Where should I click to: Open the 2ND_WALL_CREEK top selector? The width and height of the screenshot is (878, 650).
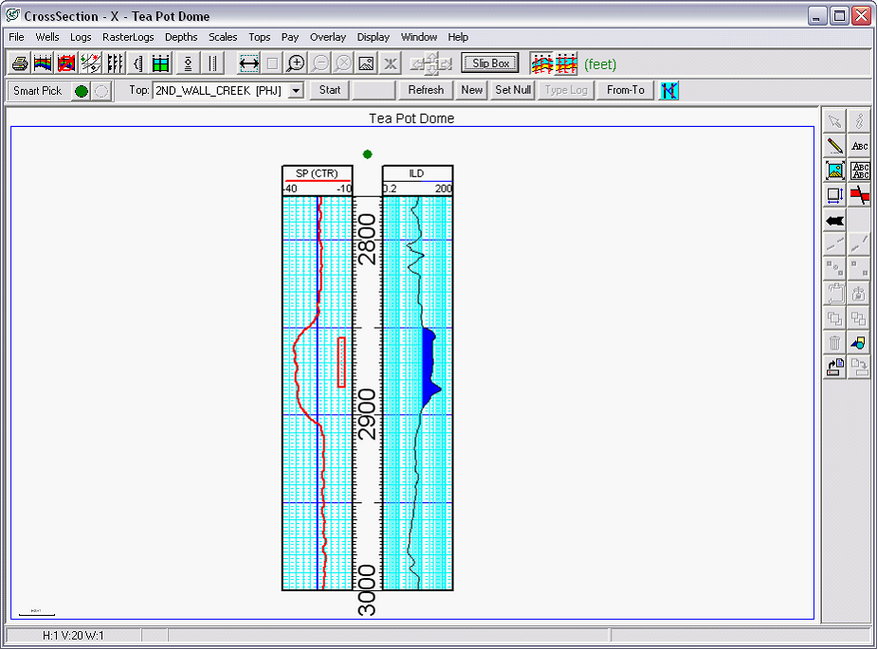coord(219,91)
